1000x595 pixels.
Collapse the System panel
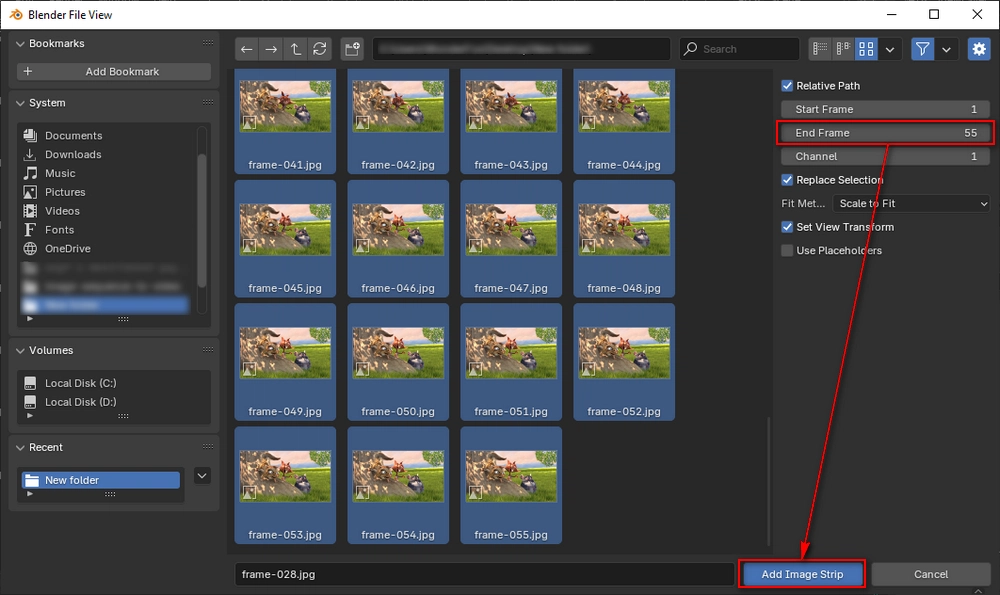20,103
